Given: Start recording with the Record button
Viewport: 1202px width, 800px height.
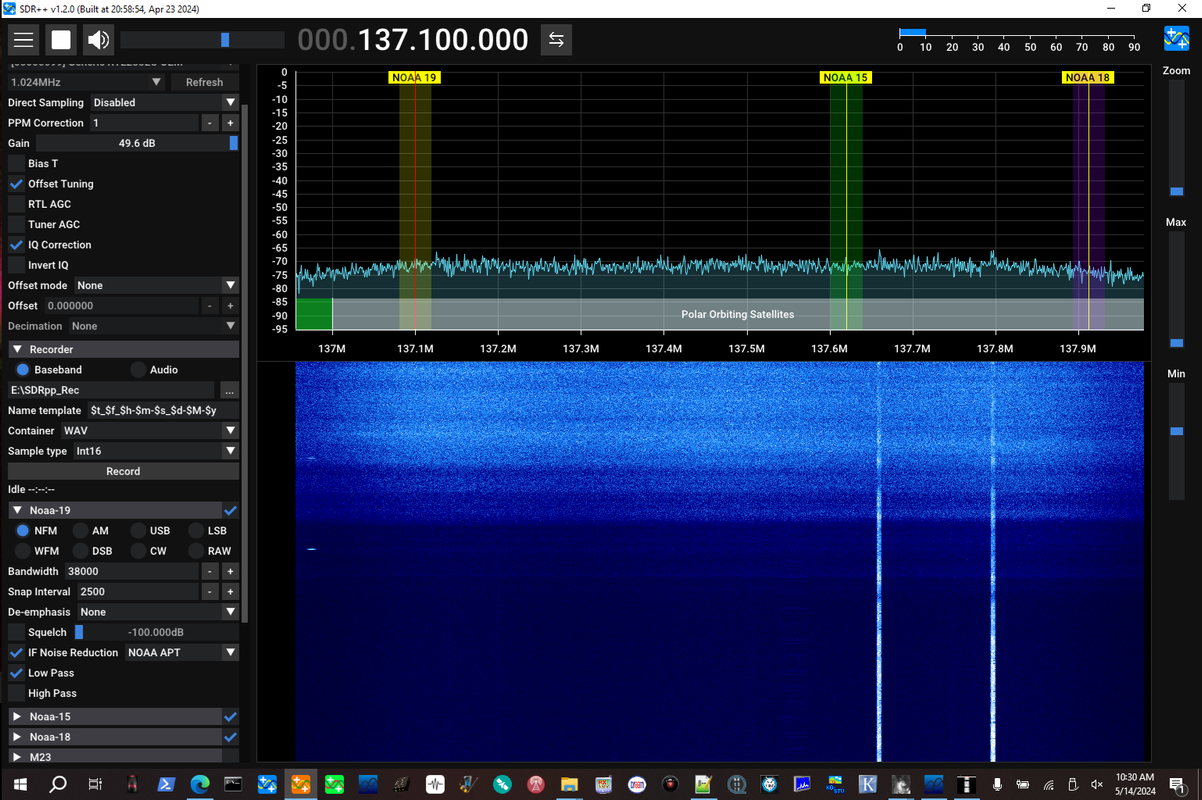Looking at the screenshot, I should click(x=123, y=471).
